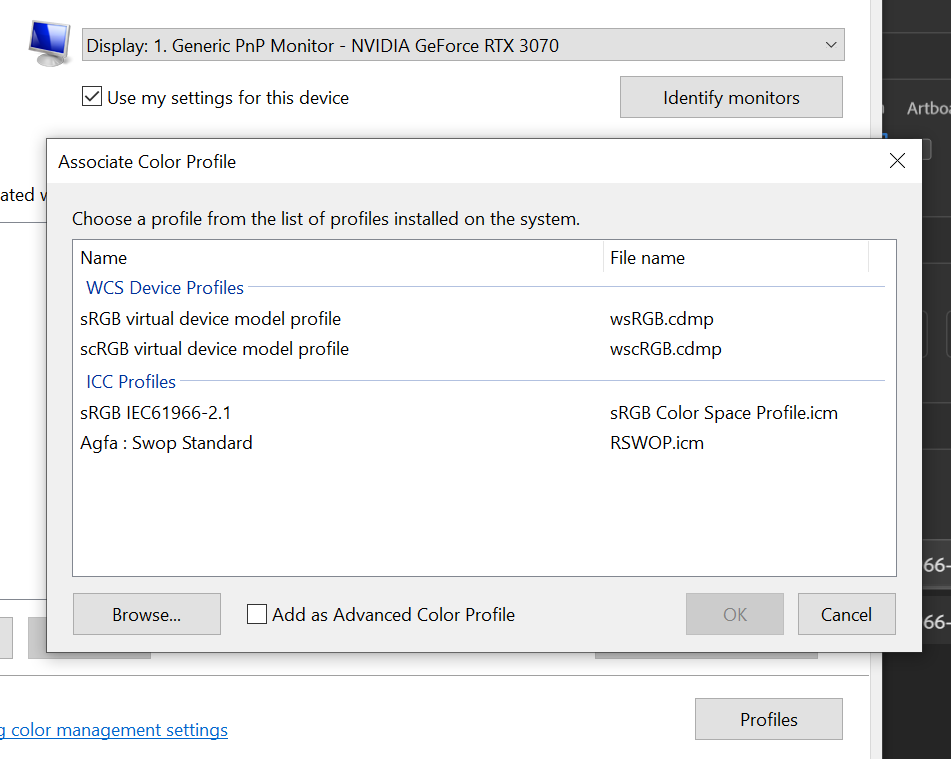Click the Identify monitors button
This screenshot has width=951, height=759.
pos(731,97)
